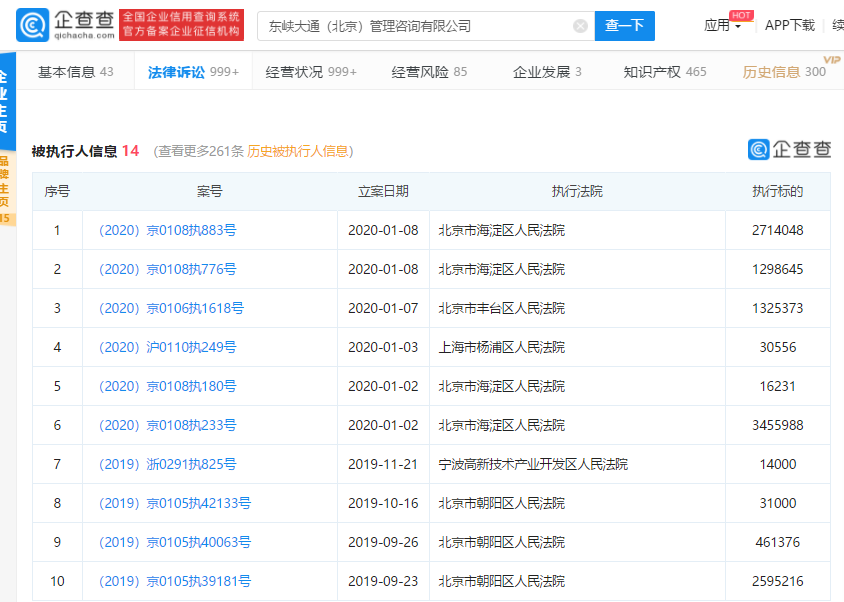844x602 pixels.
Task: Click the 品牌主页 orange side tab
Action: tap(6, 188)
